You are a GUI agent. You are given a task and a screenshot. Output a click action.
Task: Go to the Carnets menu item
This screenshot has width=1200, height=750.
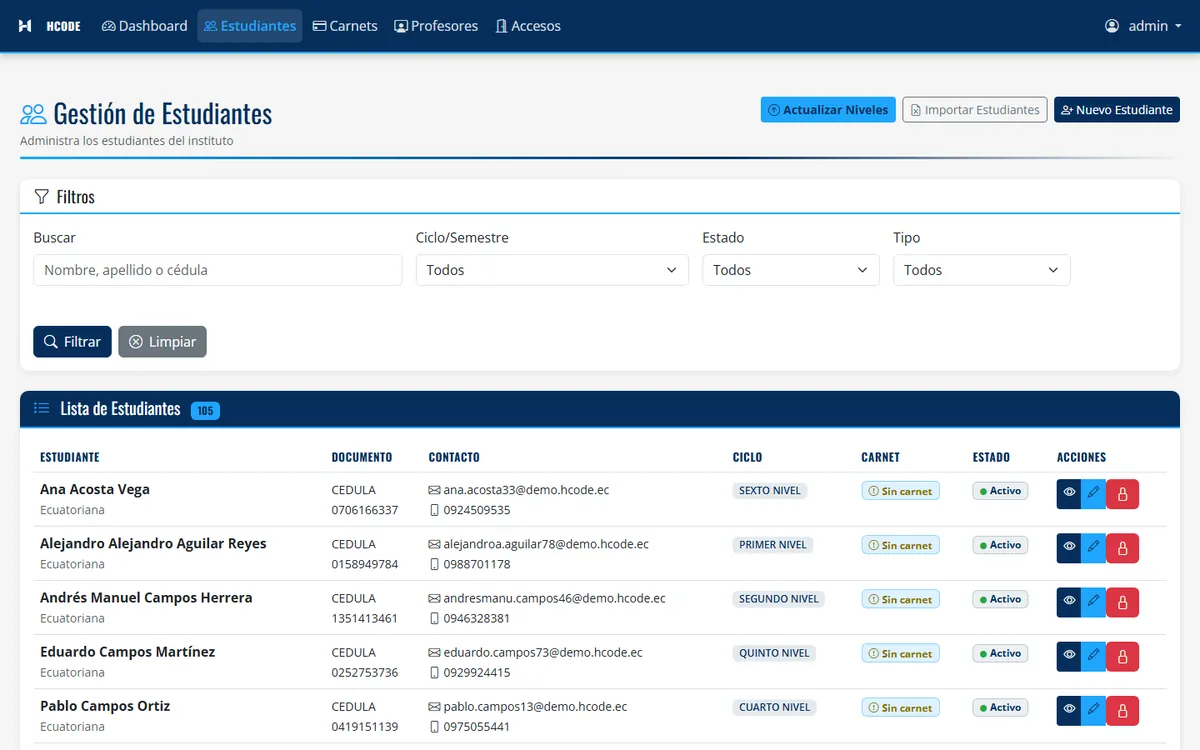click(x=345, y=26)
